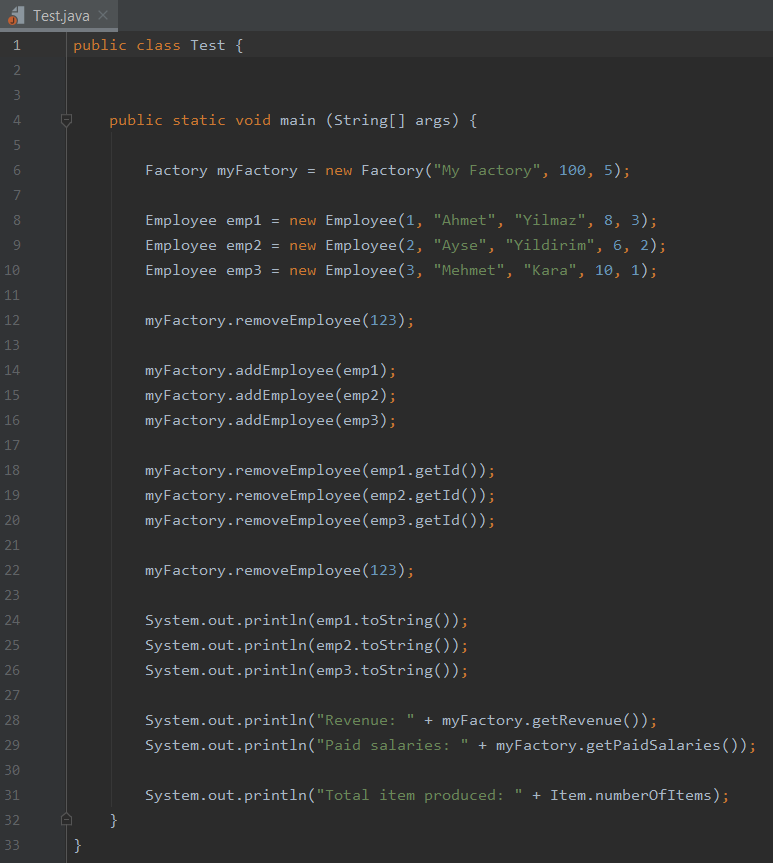The height and width of the screenshot is (863, 773).
Task: Click Item.numberOfItems on line 31
Action: pyautogui.click(x=631, y=795)
